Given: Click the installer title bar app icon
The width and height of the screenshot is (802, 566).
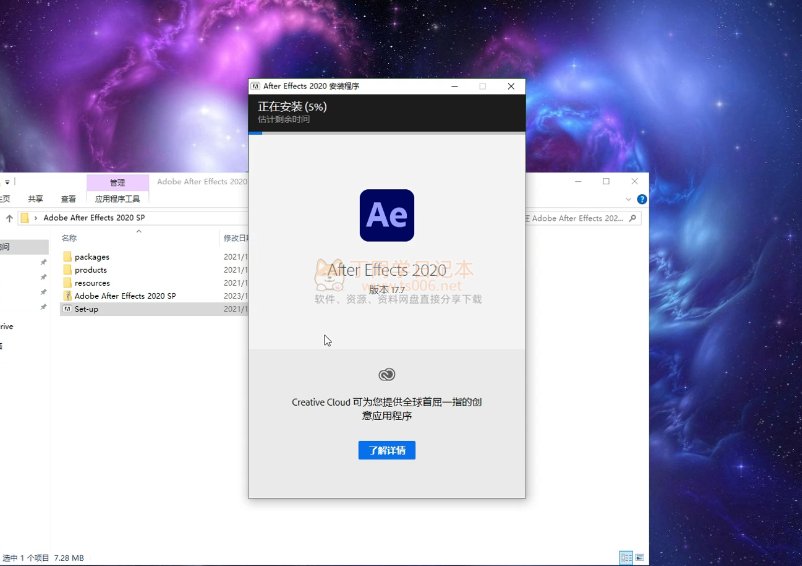Looking at the screenshot, I should (x=256, y=87).
